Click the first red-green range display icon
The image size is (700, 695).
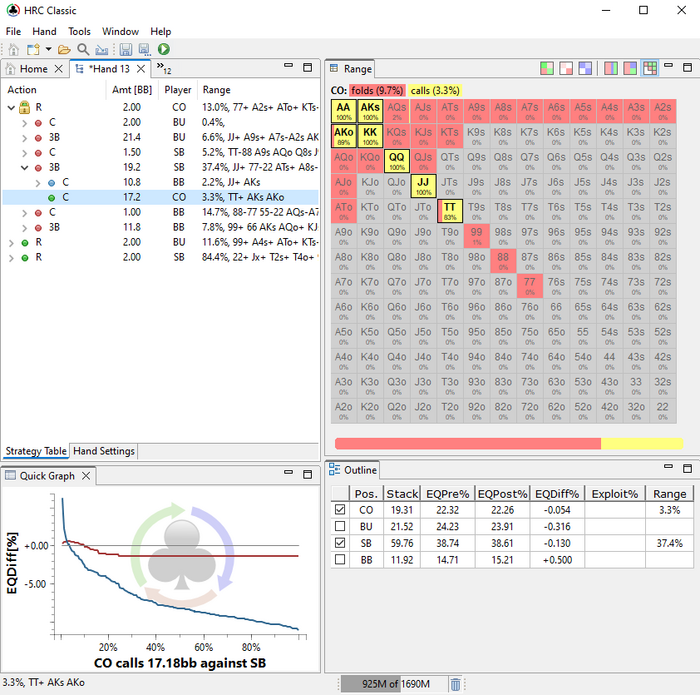(547, 69)
